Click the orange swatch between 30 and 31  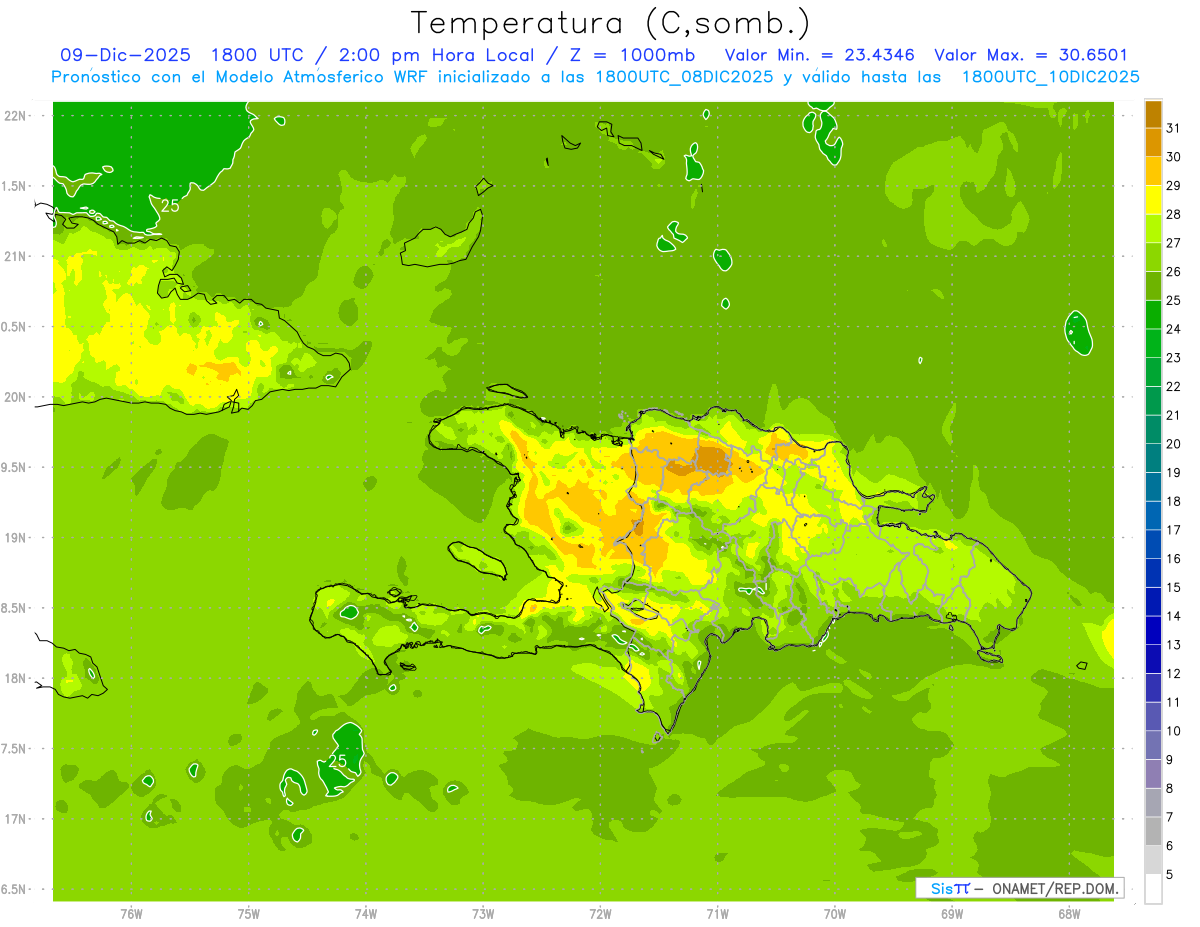(1153, 141)
